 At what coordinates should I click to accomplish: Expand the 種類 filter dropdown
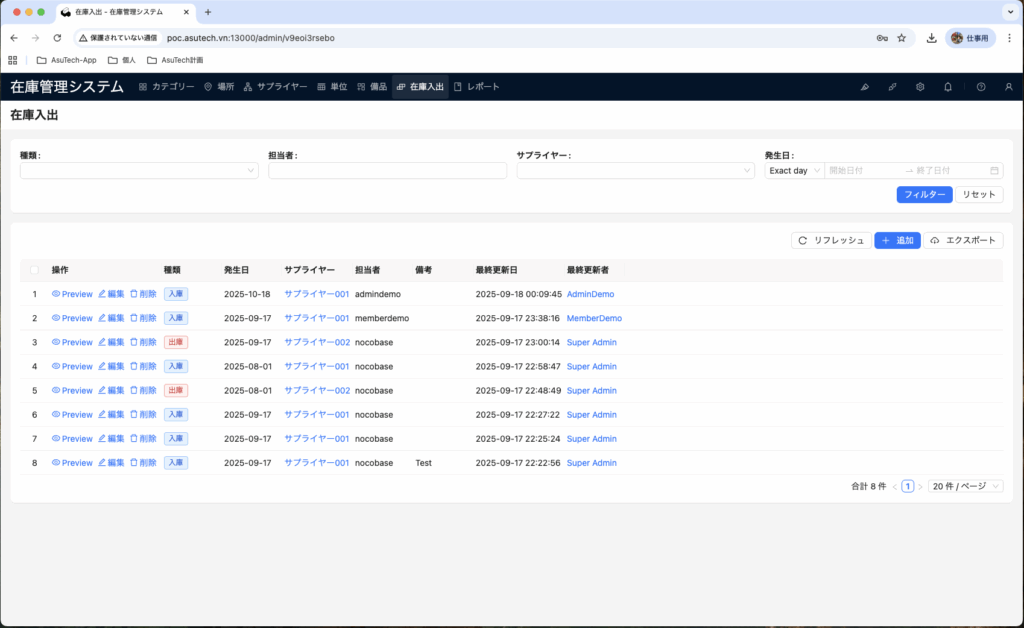point(139,171)
